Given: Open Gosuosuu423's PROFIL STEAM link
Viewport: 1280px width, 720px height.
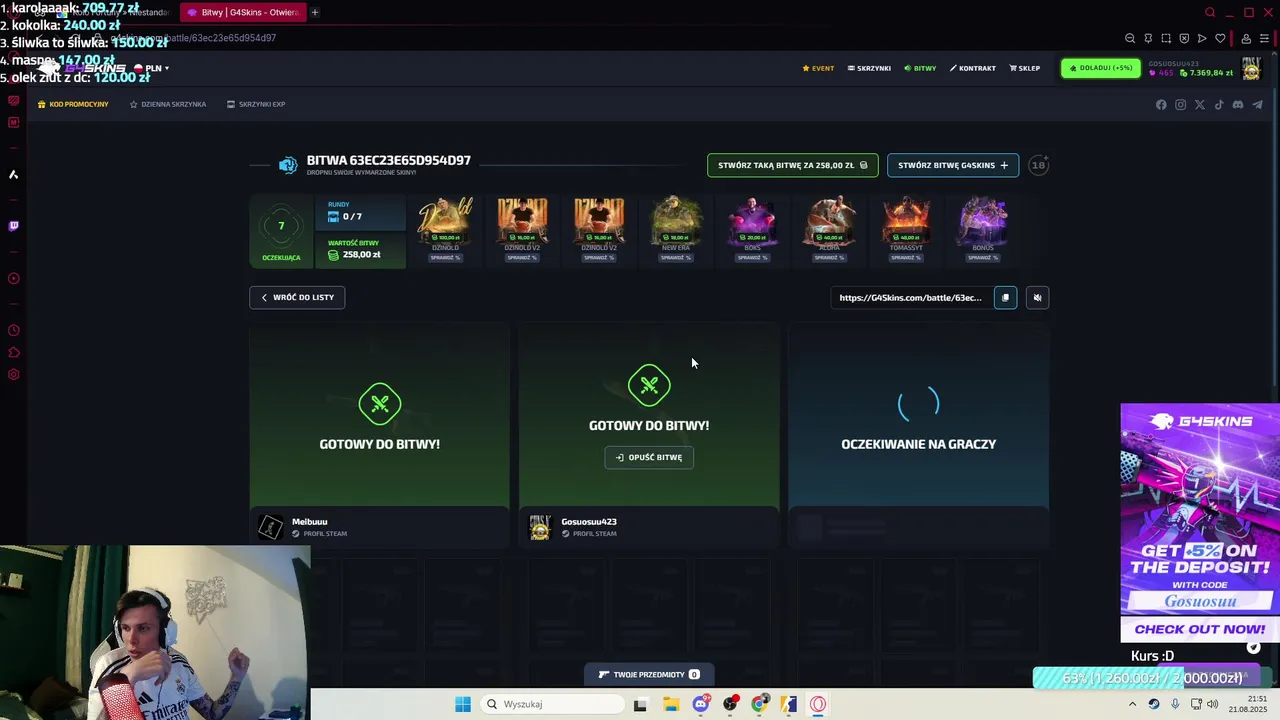Looking at the screenshot, I should tap(589, 534).
